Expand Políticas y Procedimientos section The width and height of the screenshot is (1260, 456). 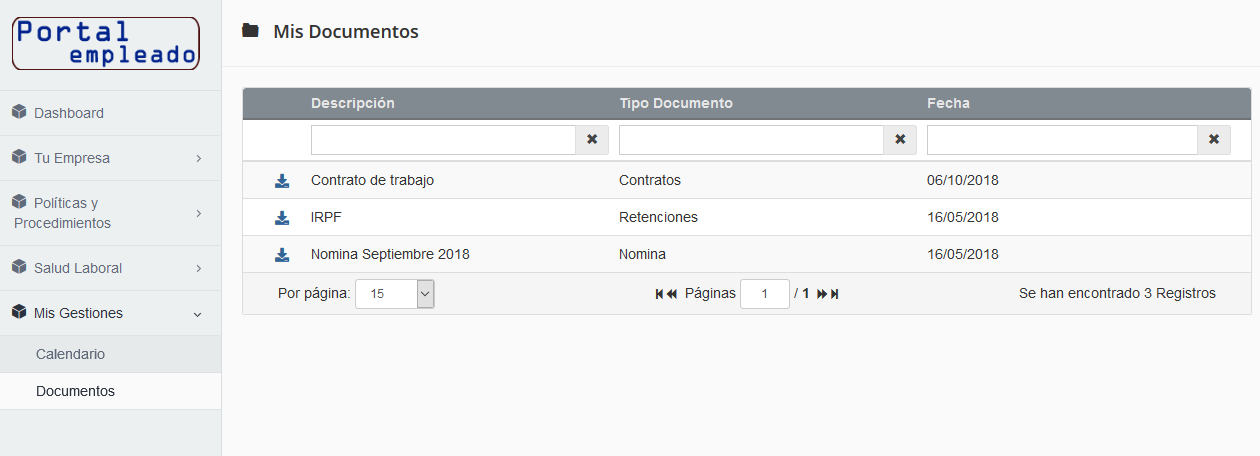tap(110, 213)
